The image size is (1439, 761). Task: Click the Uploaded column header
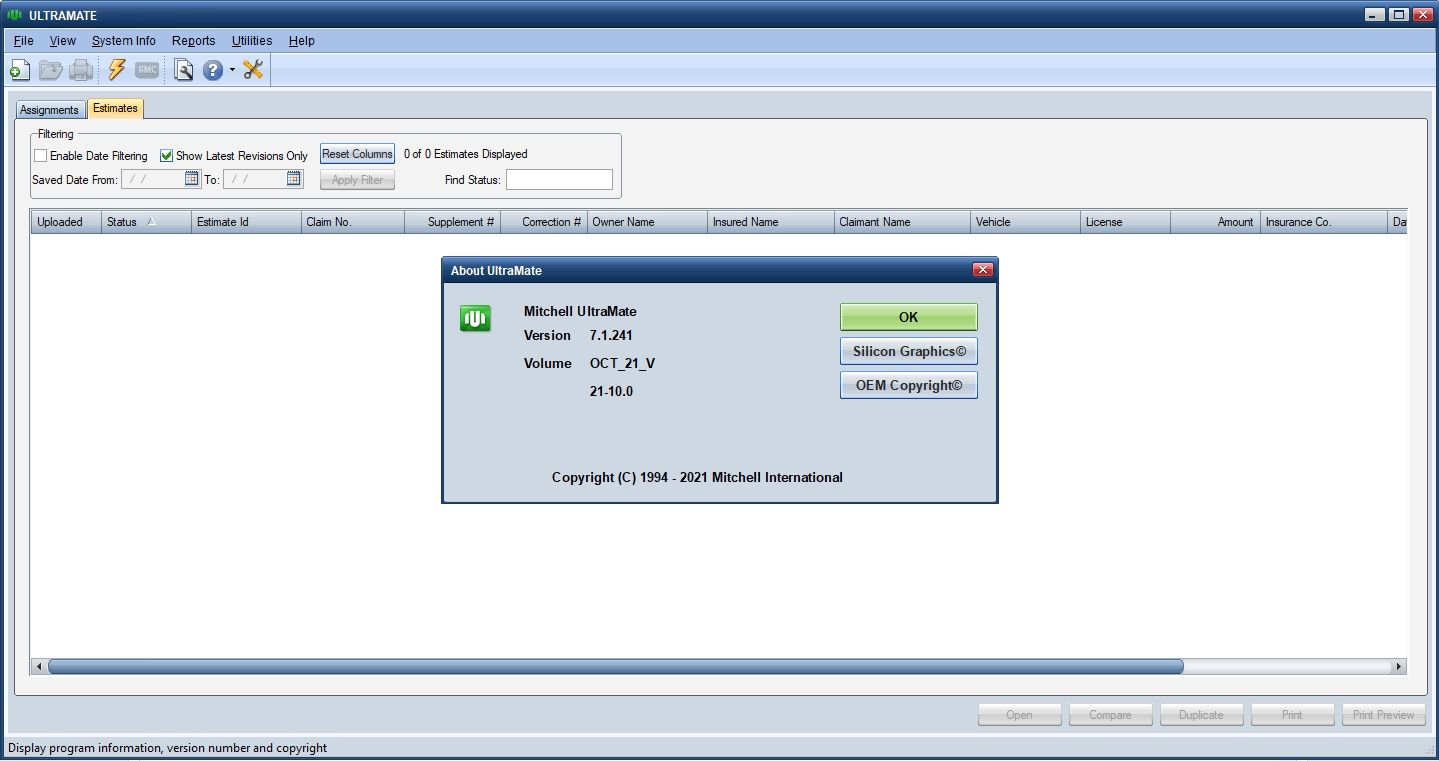[x=66, y=222]
